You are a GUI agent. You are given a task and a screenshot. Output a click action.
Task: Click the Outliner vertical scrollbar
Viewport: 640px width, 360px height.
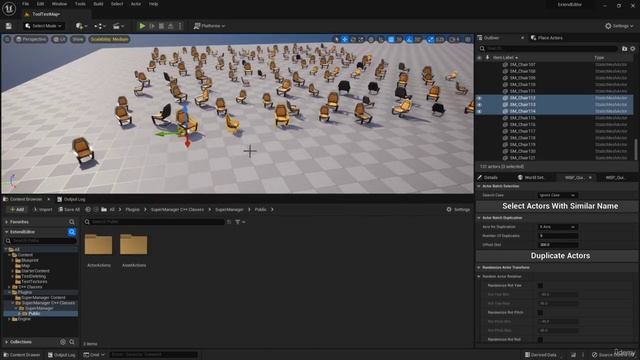tap(635, 150)
